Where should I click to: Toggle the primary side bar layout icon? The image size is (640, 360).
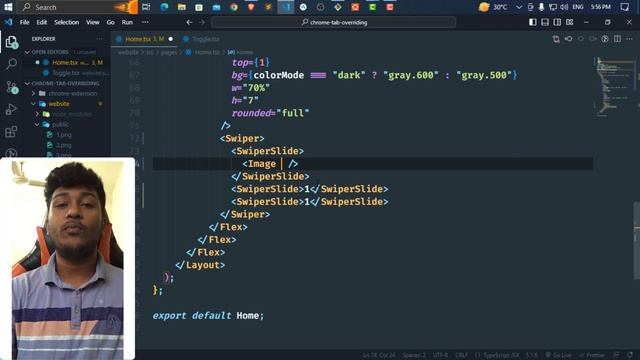(x=533, y=22)
